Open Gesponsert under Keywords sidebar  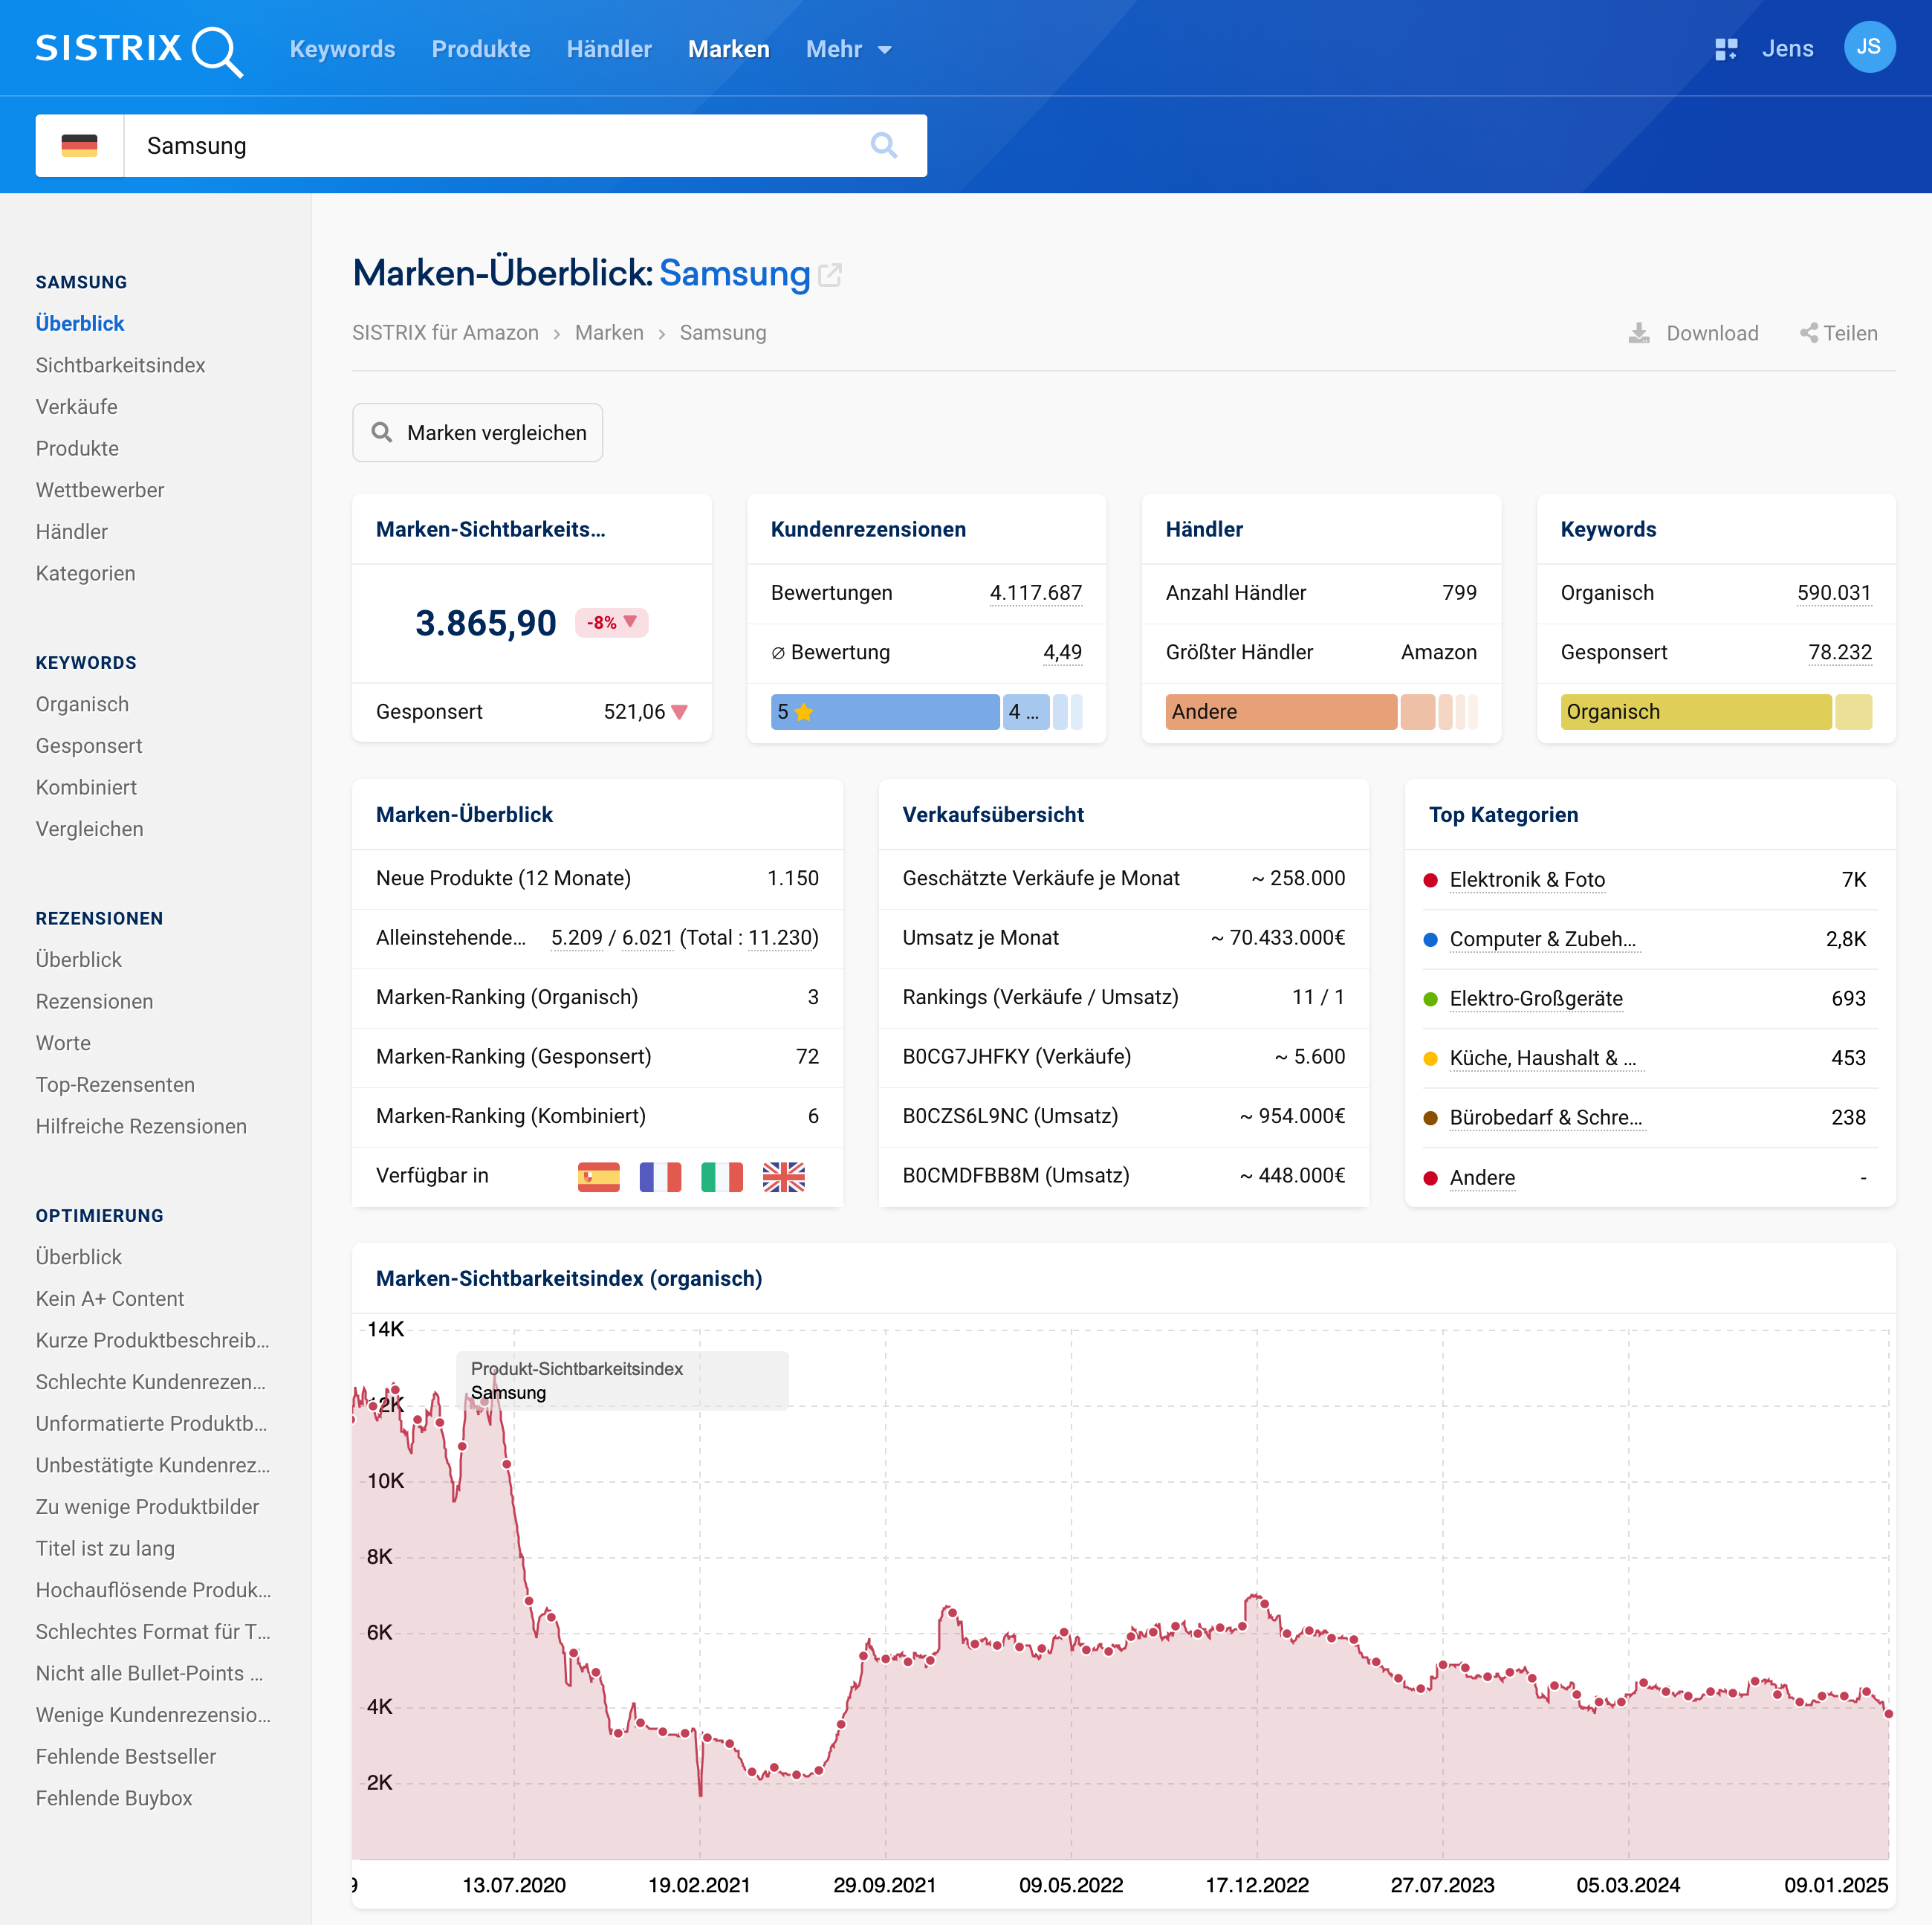(89, 746)
